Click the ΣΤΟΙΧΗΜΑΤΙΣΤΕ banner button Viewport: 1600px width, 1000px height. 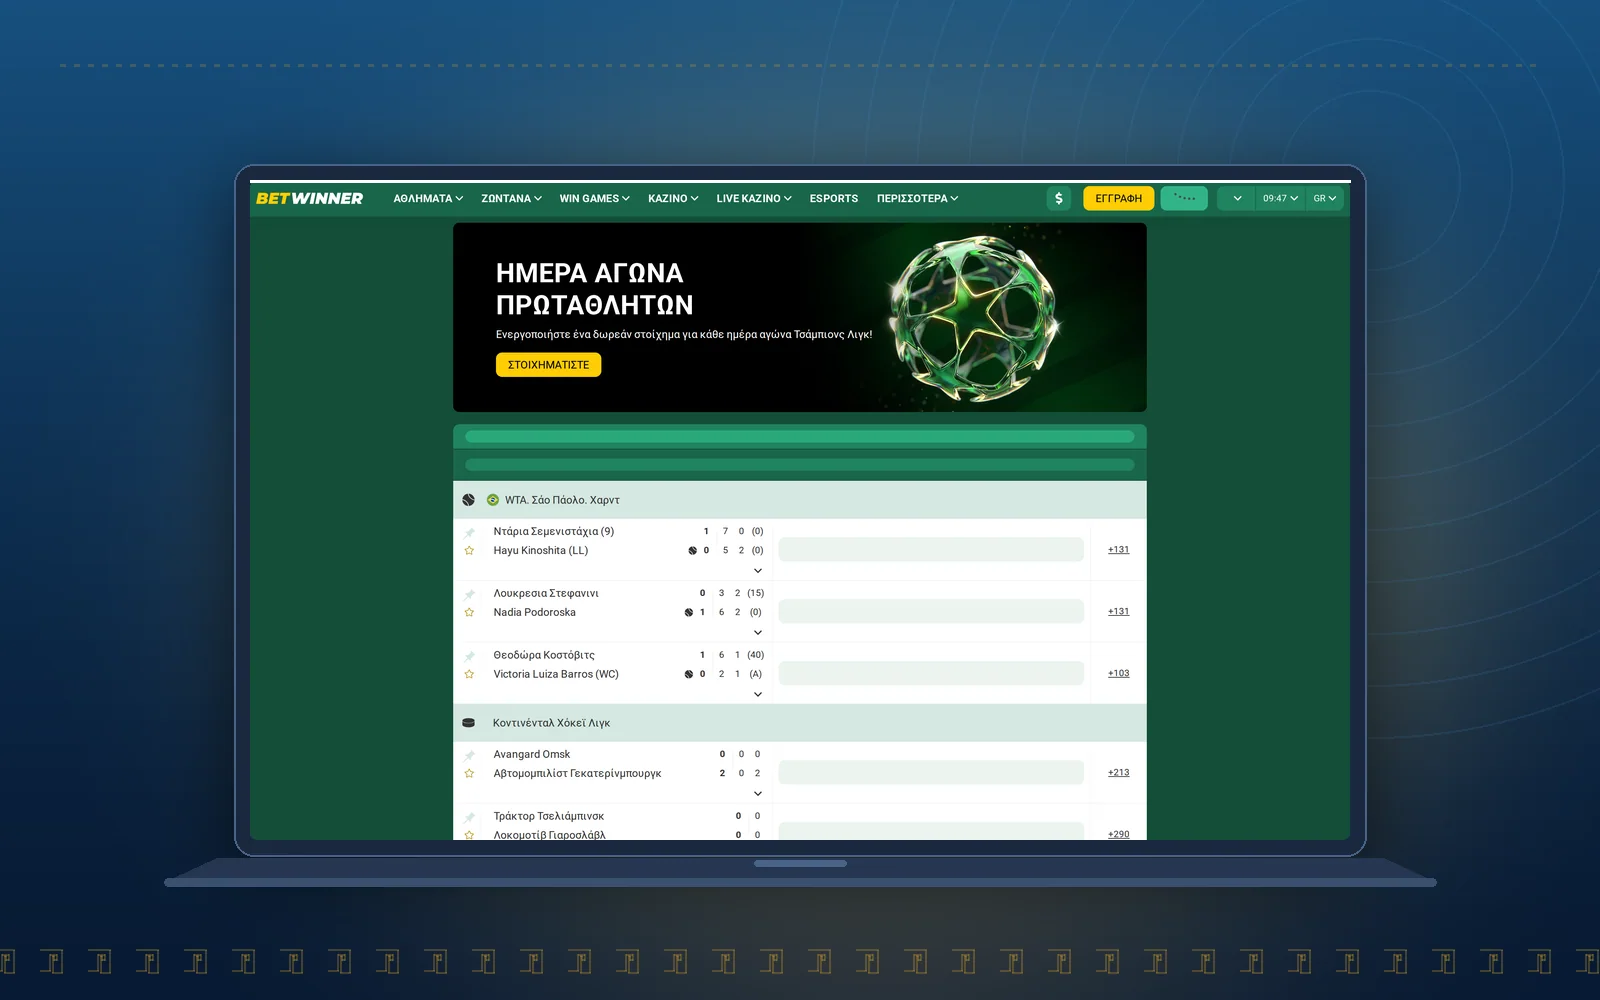tap(548, 365)
